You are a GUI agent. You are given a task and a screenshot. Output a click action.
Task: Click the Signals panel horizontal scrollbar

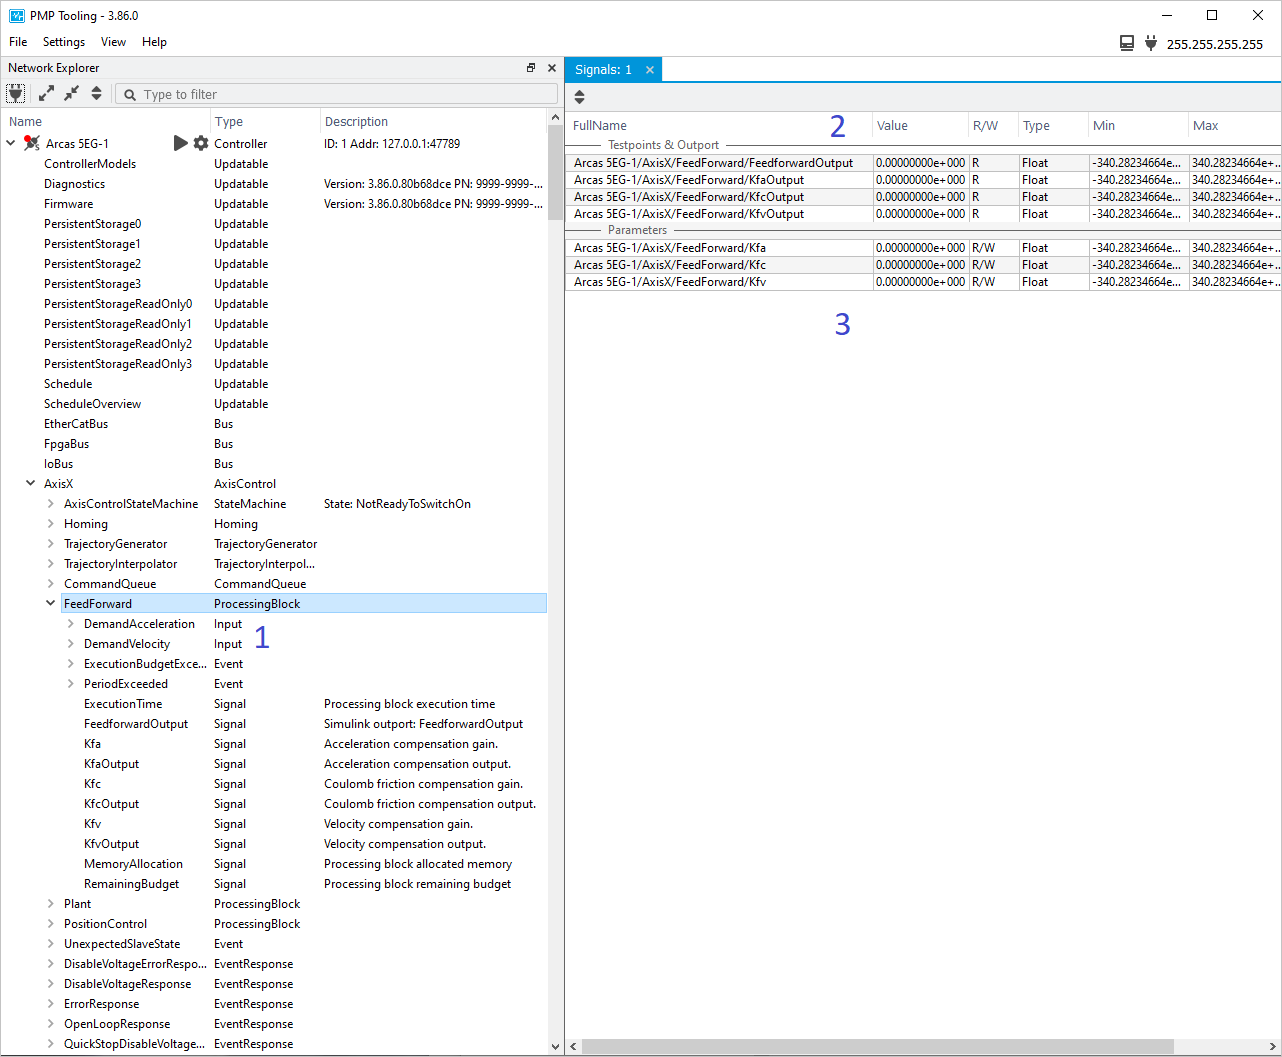pyautogui.click(x=878, y=1046)
